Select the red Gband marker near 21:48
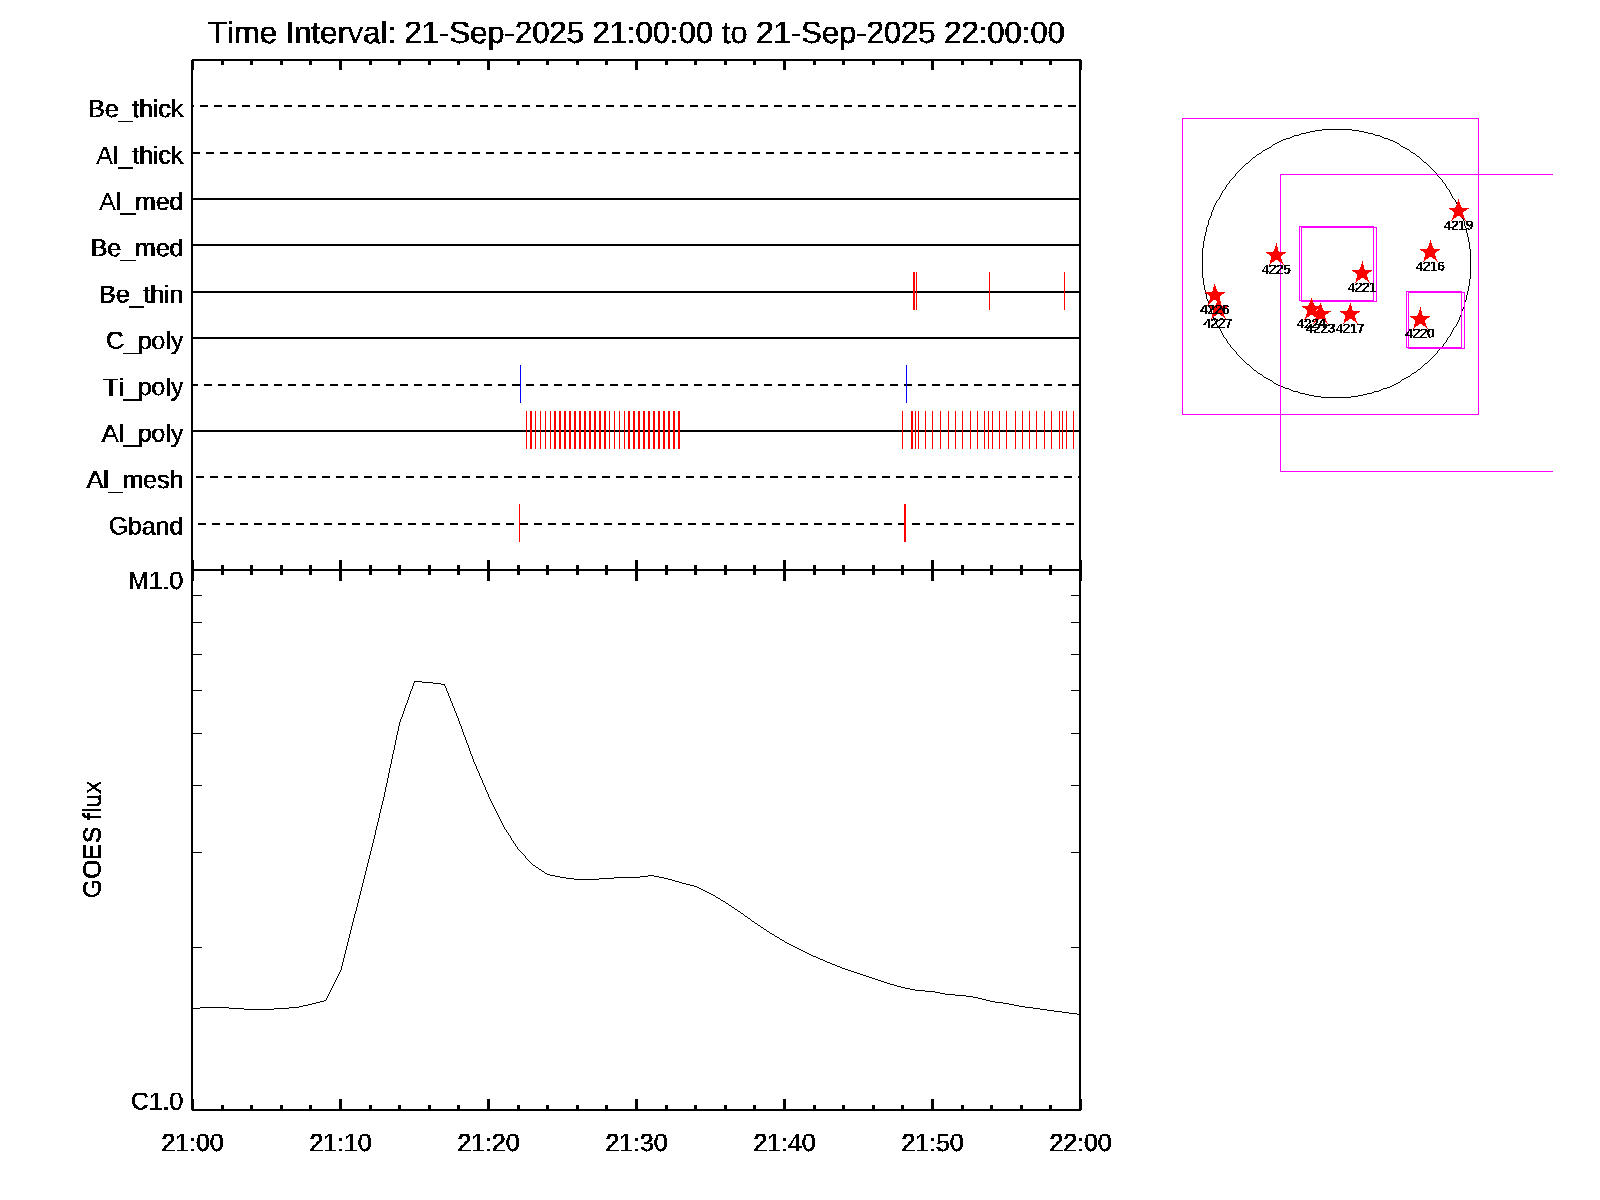 point(905,523)
